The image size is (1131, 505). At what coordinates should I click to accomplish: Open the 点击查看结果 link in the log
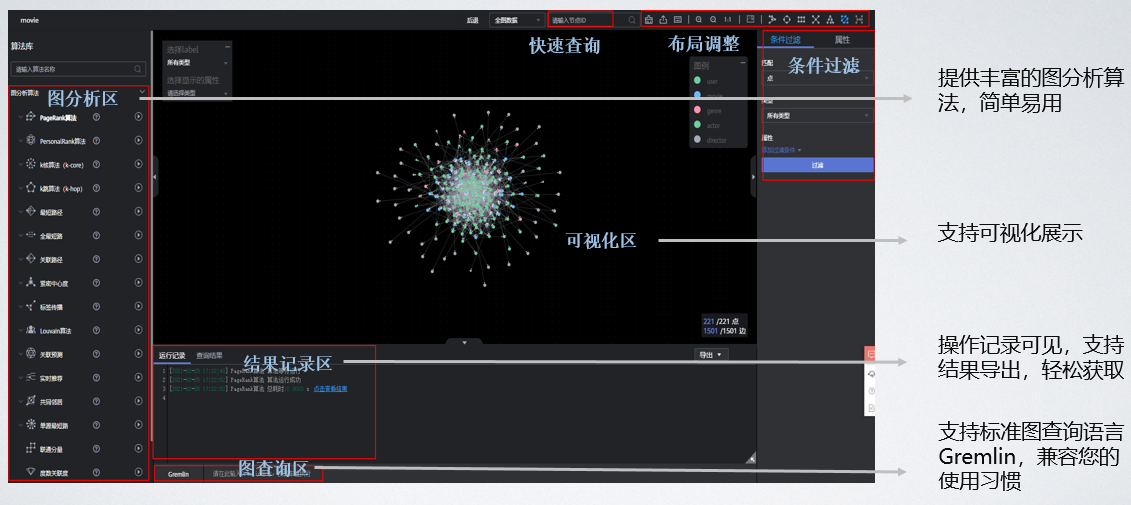[x=330, y=389]
